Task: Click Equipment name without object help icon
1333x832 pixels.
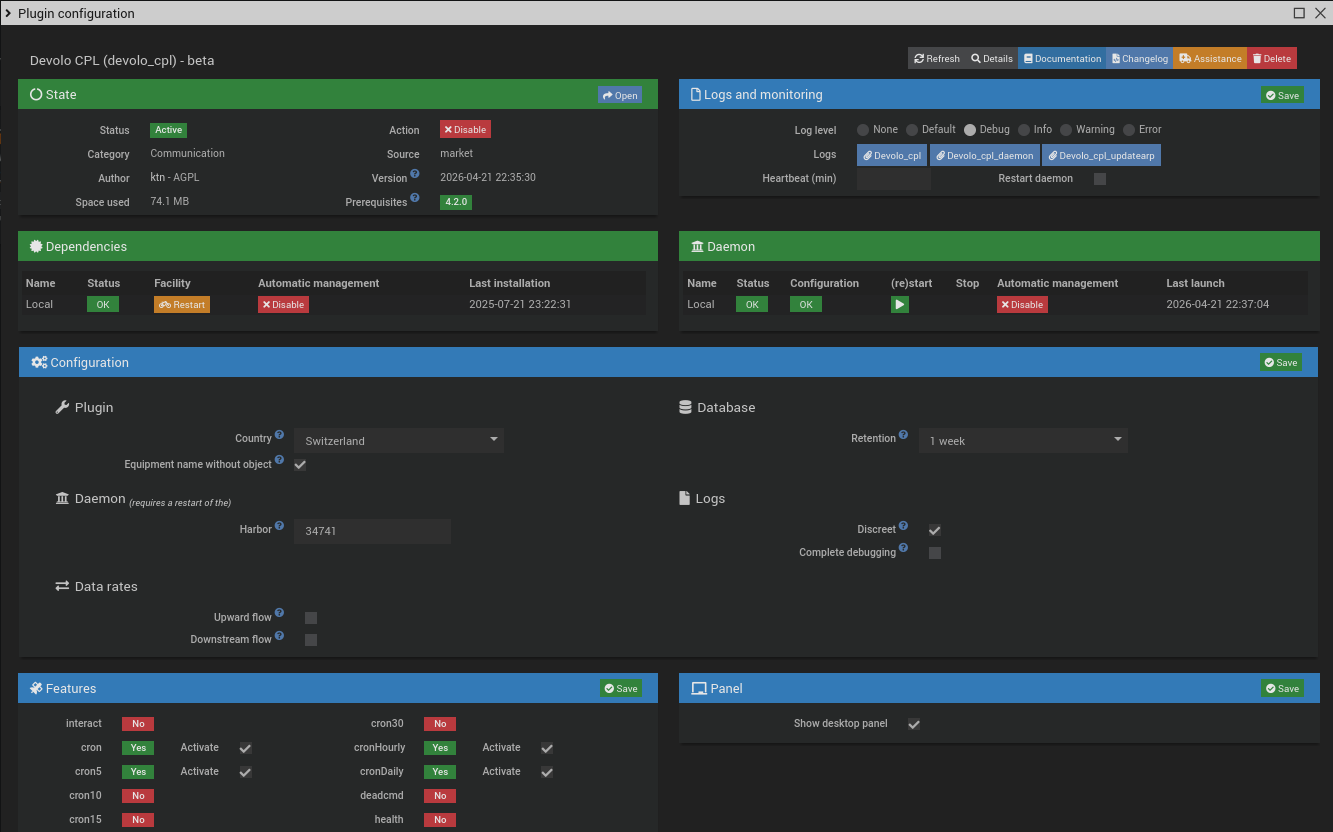Action: point(280,460)
